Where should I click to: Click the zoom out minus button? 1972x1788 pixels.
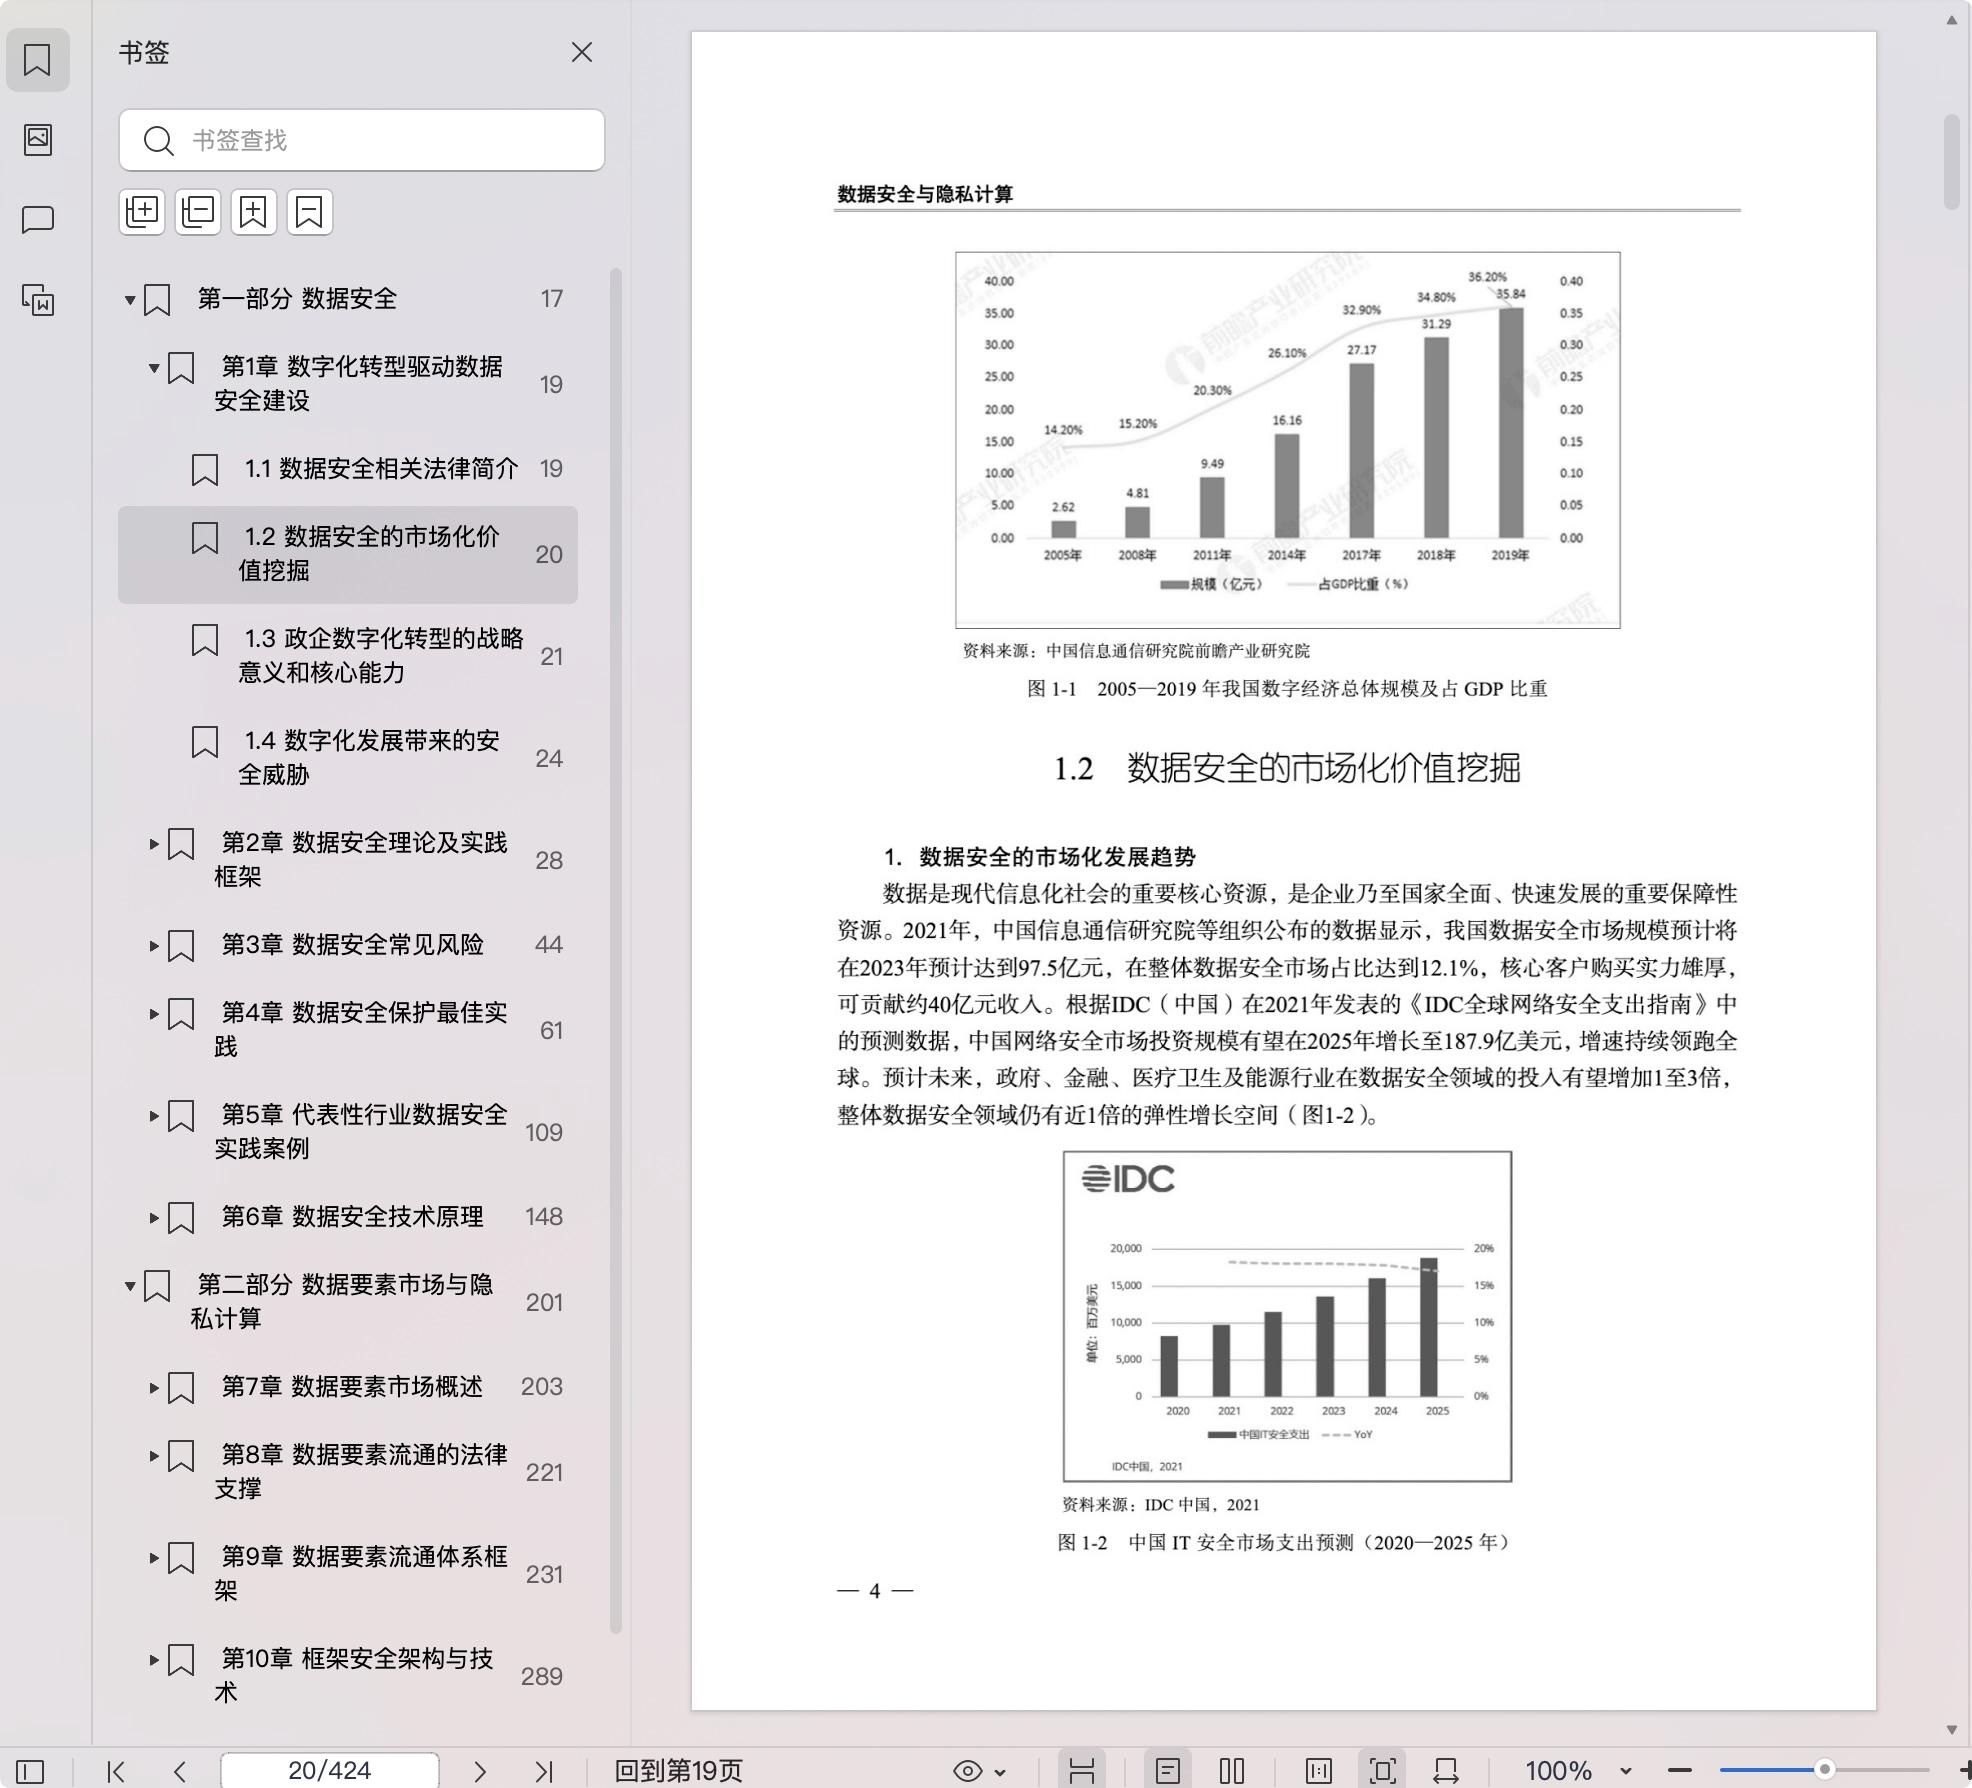point(1680,1771)
